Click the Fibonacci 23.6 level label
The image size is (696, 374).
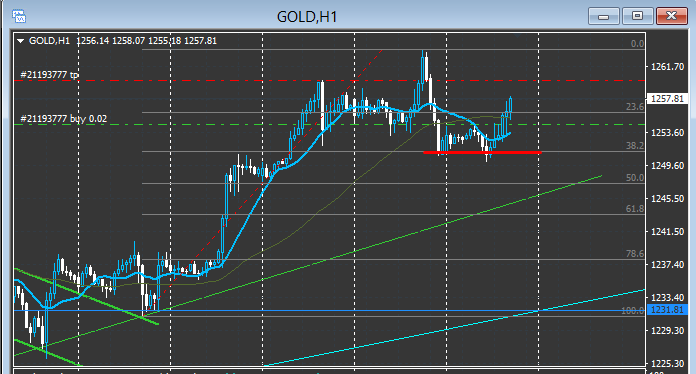point(635,106)
